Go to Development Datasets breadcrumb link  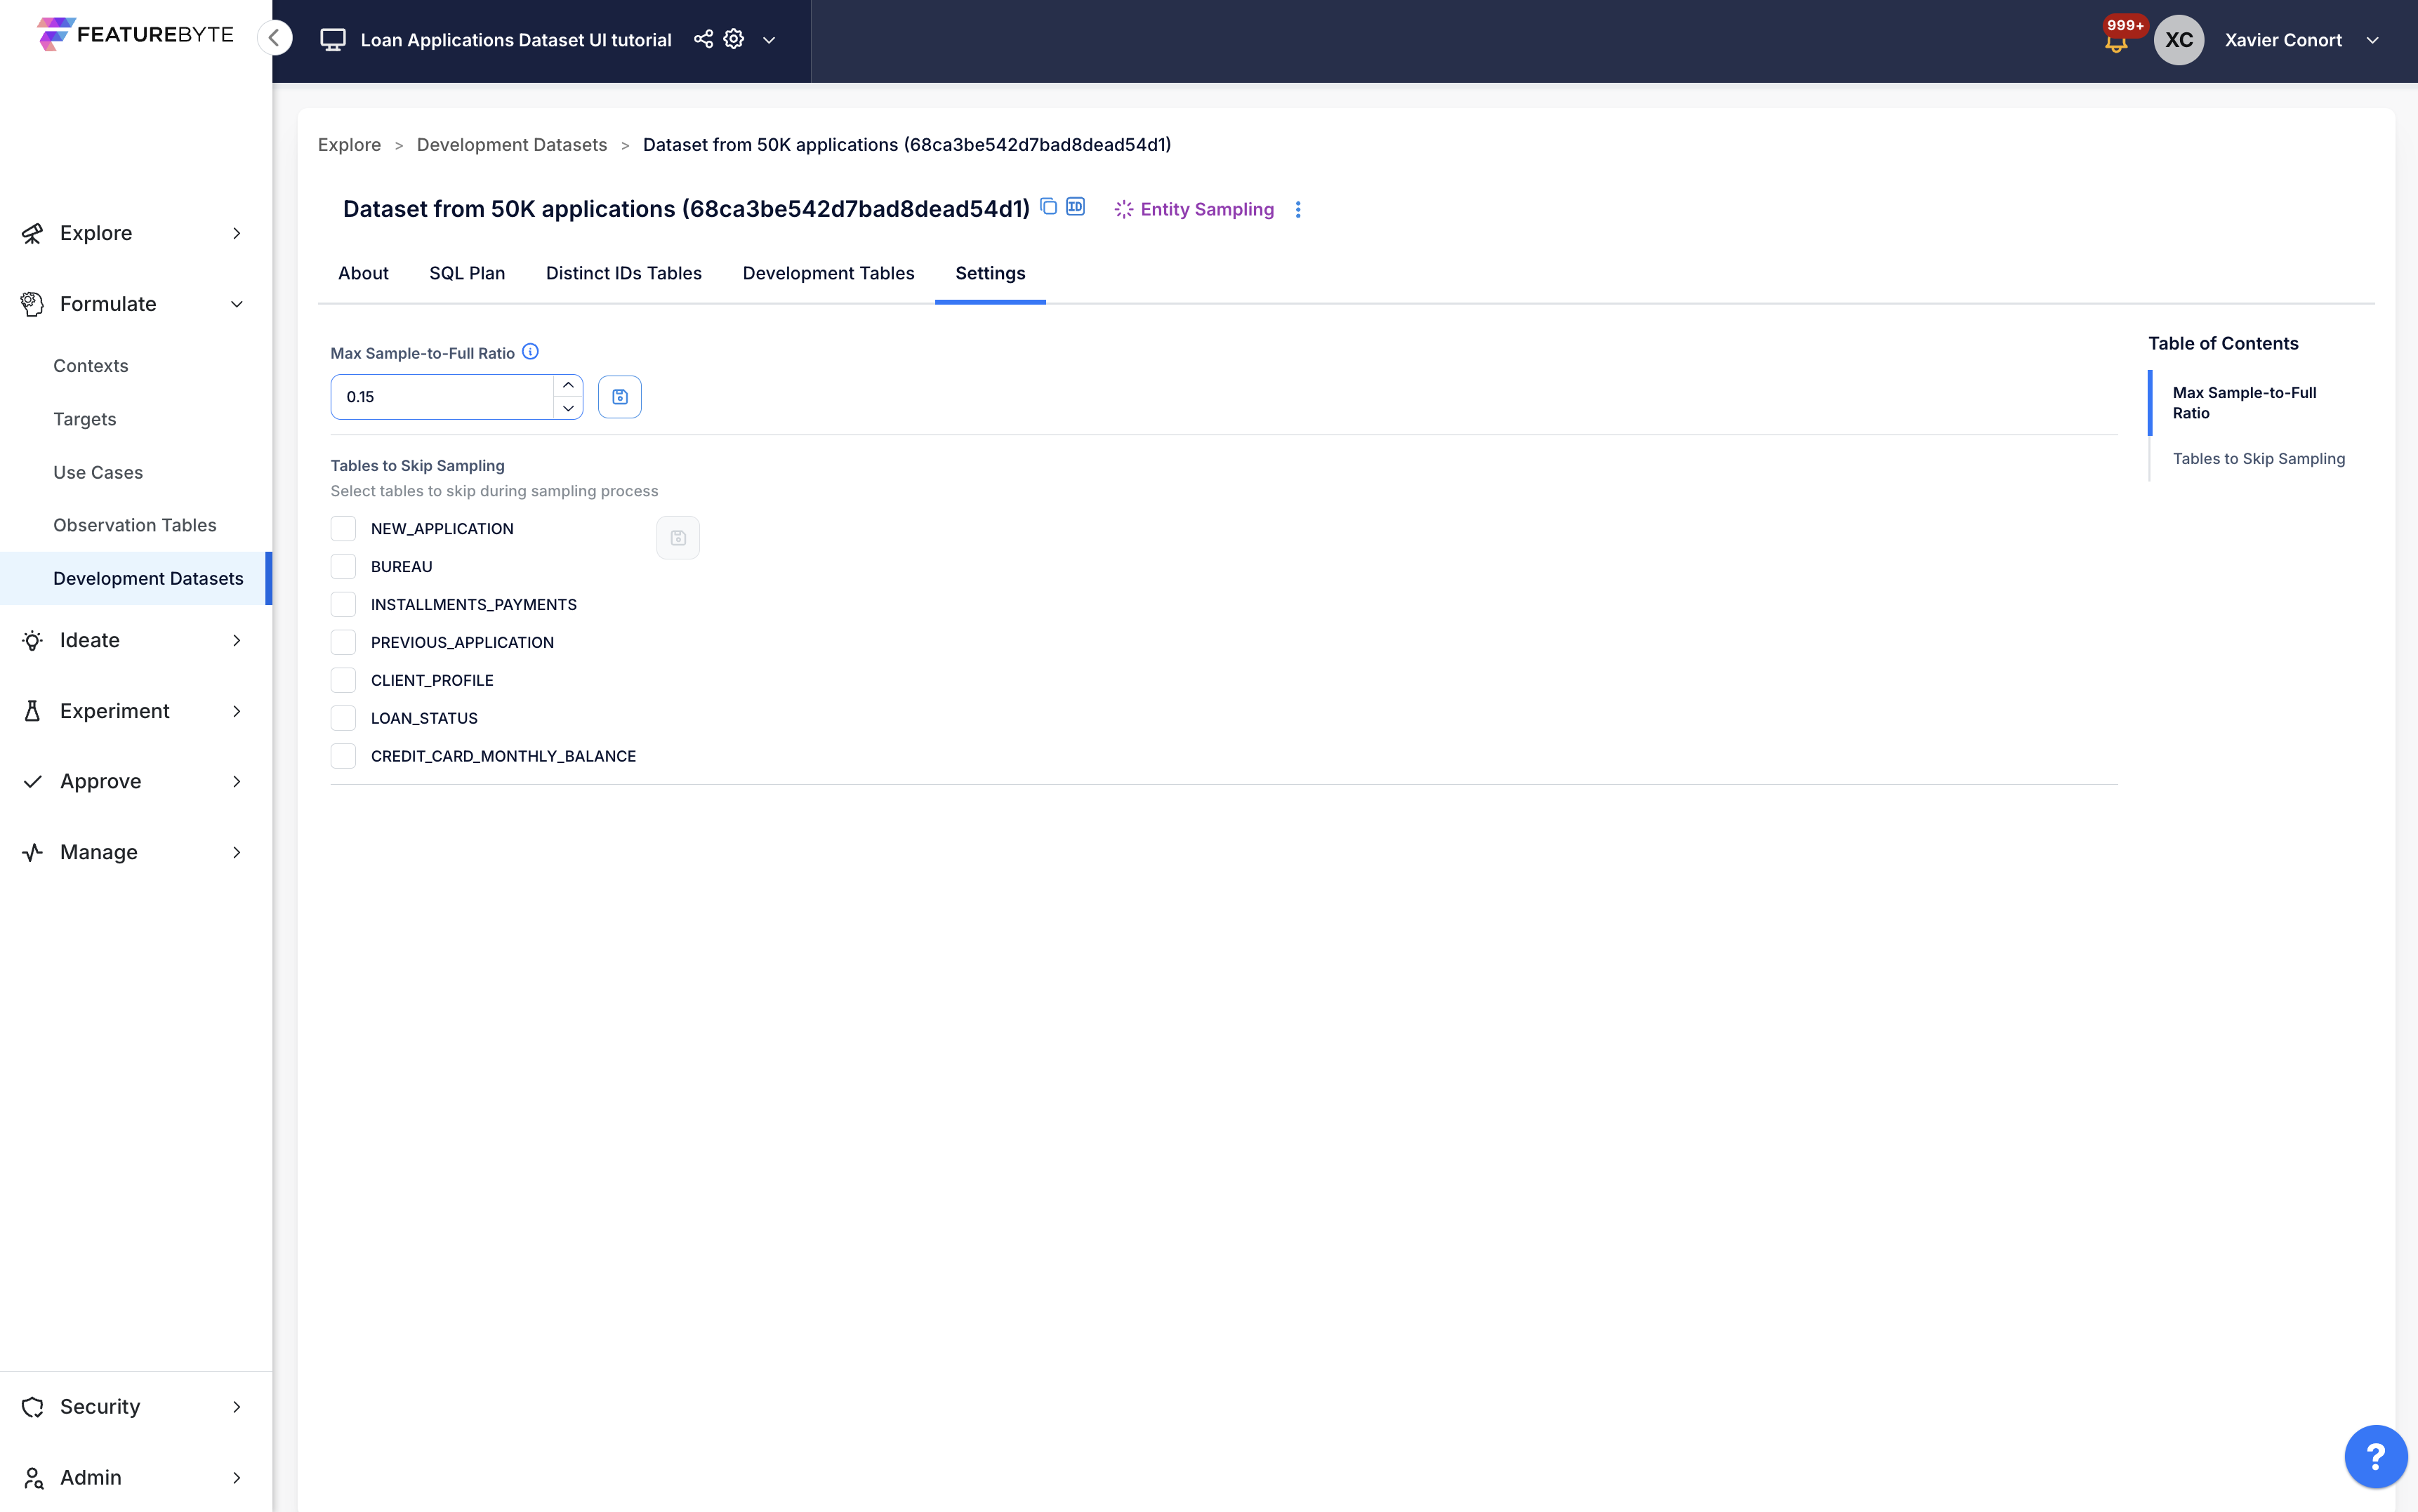(x=511, y=145)
